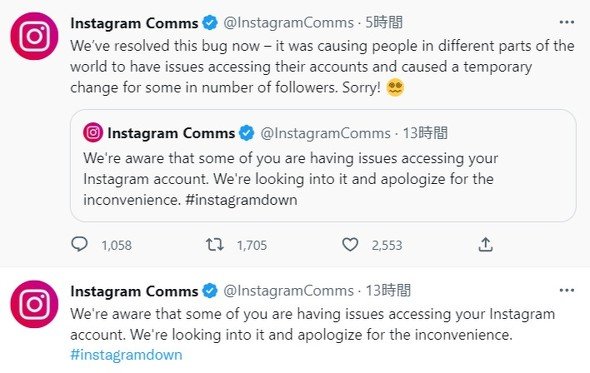Like the first tweet with heart icon
The height and width of the screenshot is (373, 590).
(x=350, y=245)
